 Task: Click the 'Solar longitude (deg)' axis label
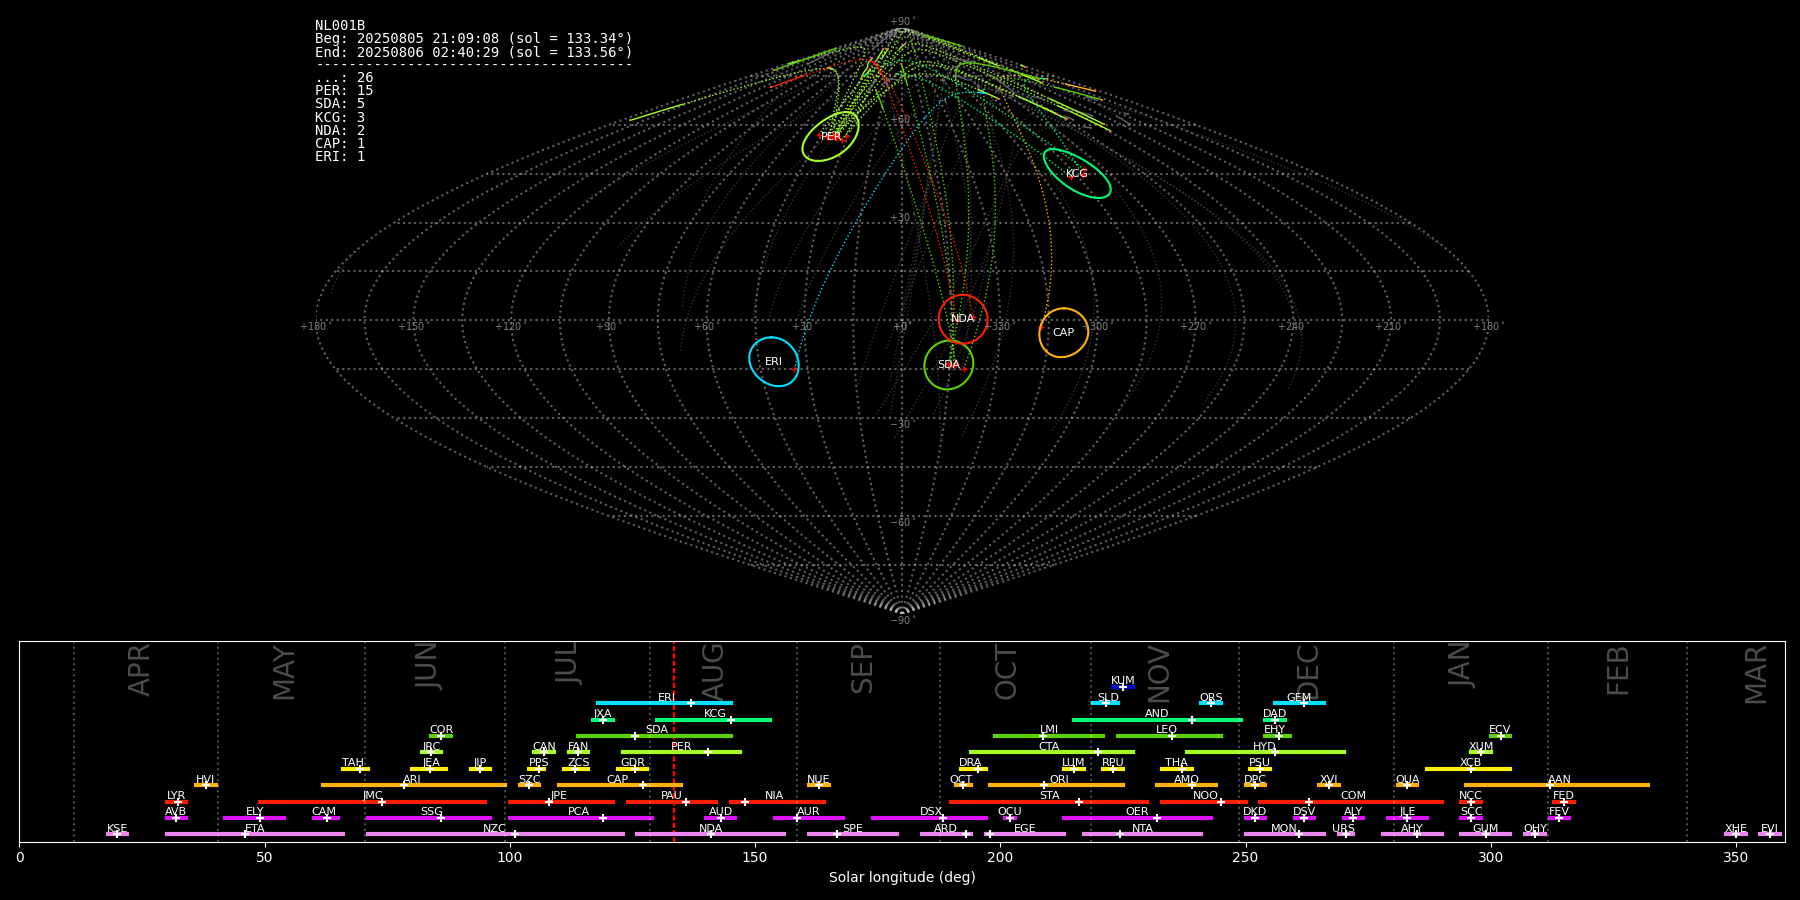902,877
